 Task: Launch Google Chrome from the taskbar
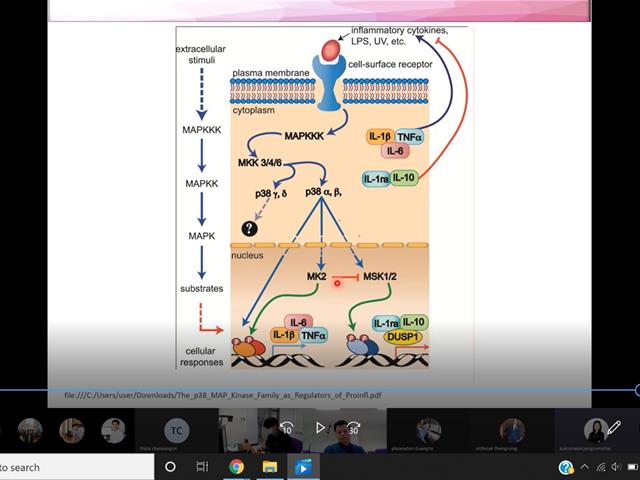click(x=236, y=467)
